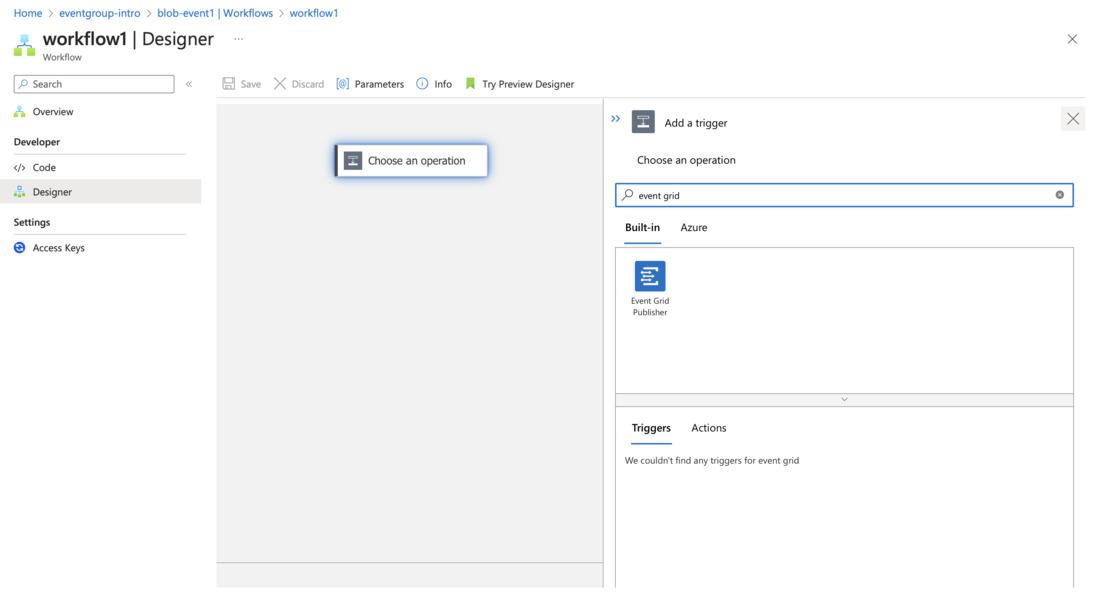Click the Discard X icon
Screen dimensions: 1100x596
click(280, 83)
